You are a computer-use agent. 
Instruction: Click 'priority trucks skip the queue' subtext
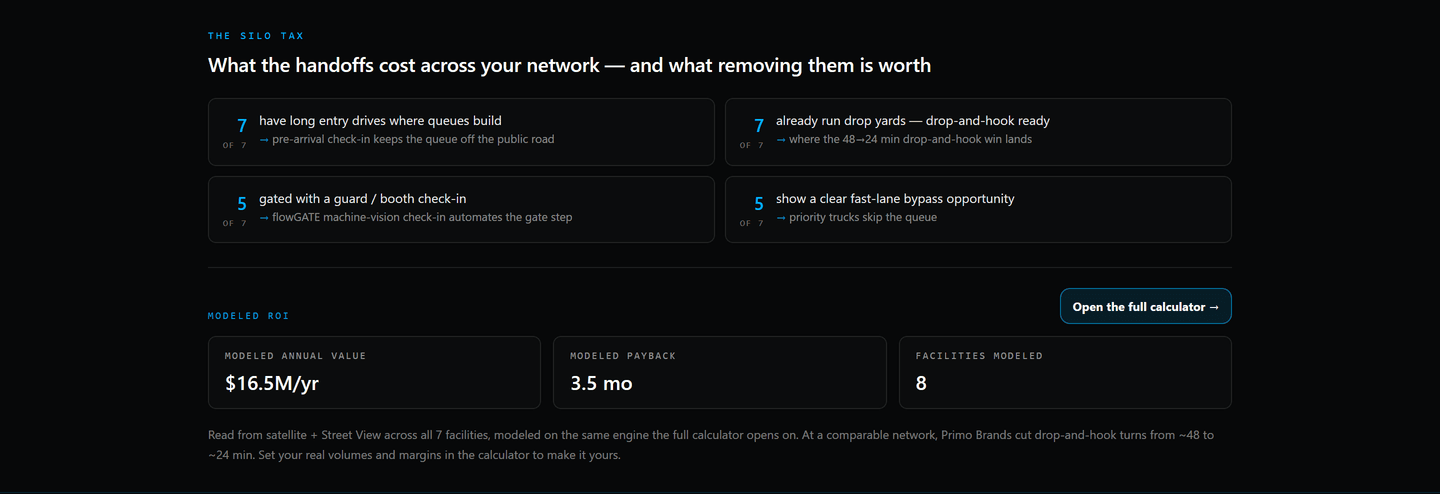(x=856, y=217)
